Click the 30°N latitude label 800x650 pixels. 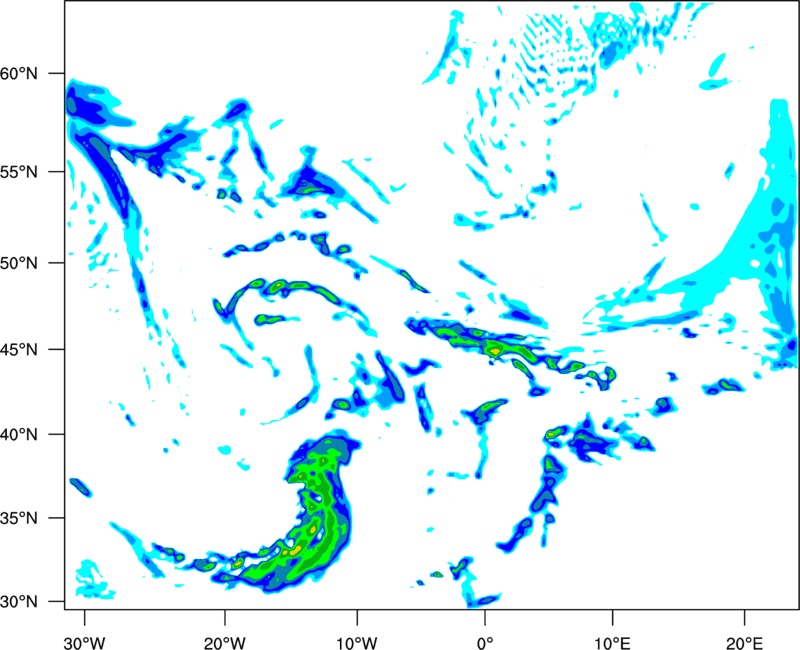coord(19,602)
